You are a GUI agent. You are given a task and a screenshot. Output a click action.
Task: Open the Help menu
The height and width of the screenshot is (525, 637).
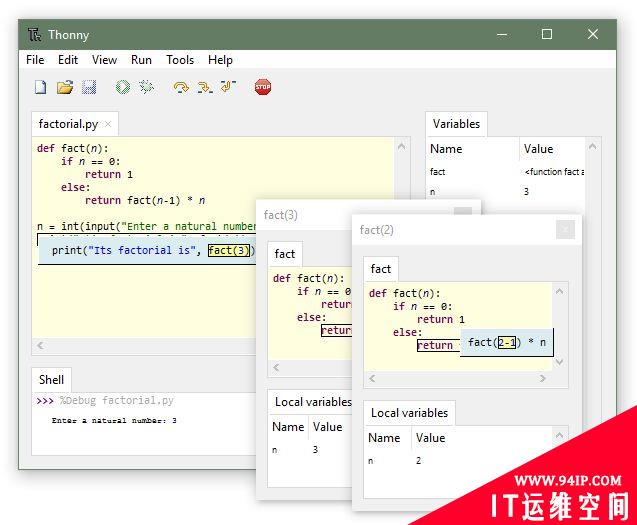click(x=221, y=60)
